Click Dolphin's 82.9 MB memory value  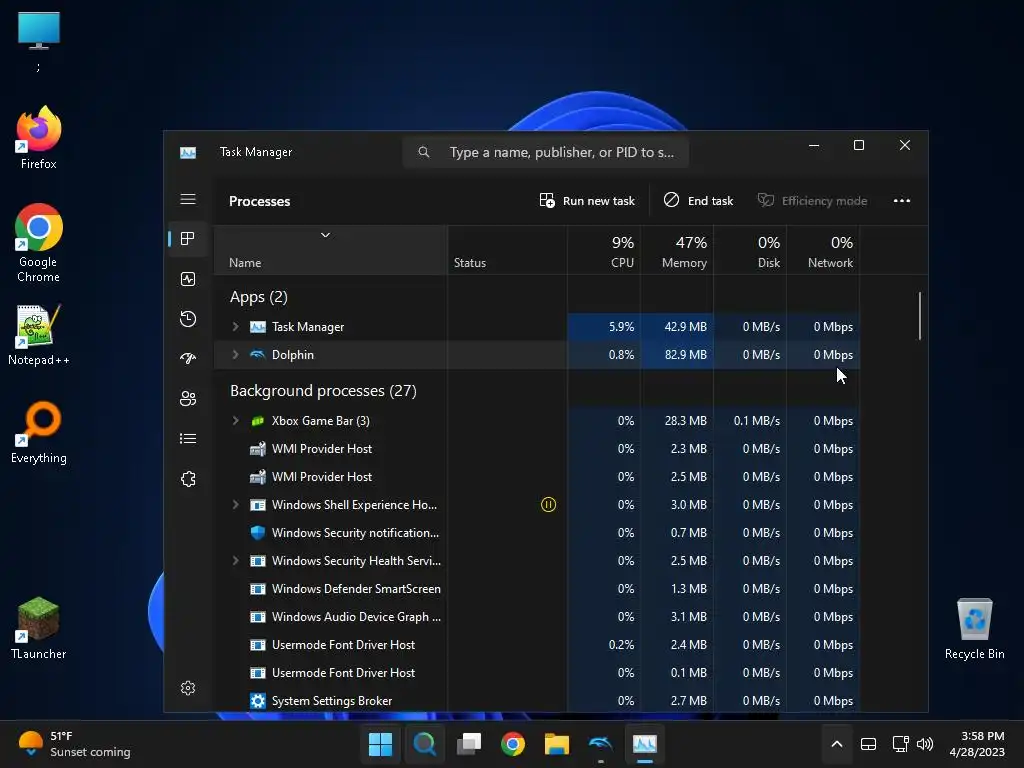[x=686, y=355]
